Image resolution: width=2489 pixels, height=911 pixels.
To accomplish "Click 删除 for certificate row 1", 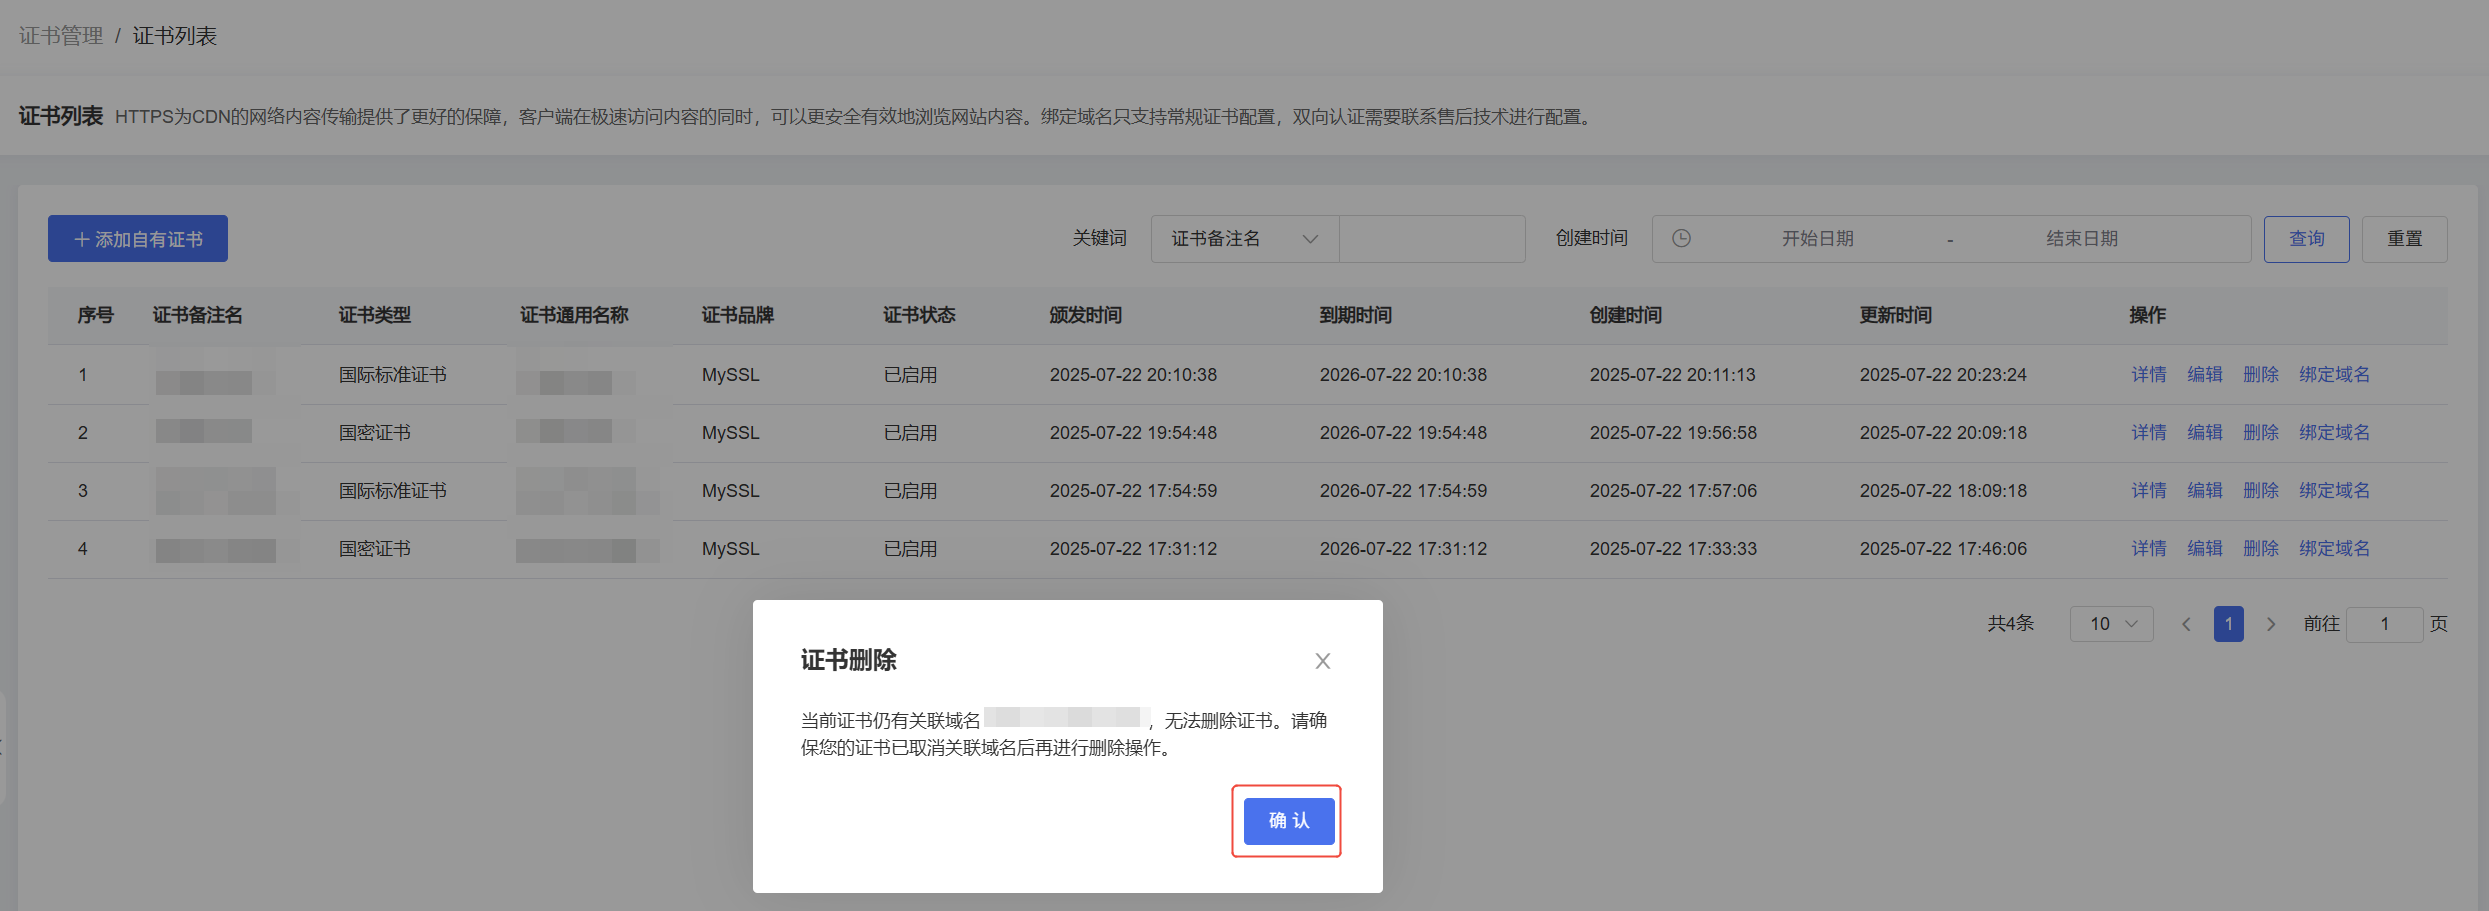I will tap(2261, 374).
